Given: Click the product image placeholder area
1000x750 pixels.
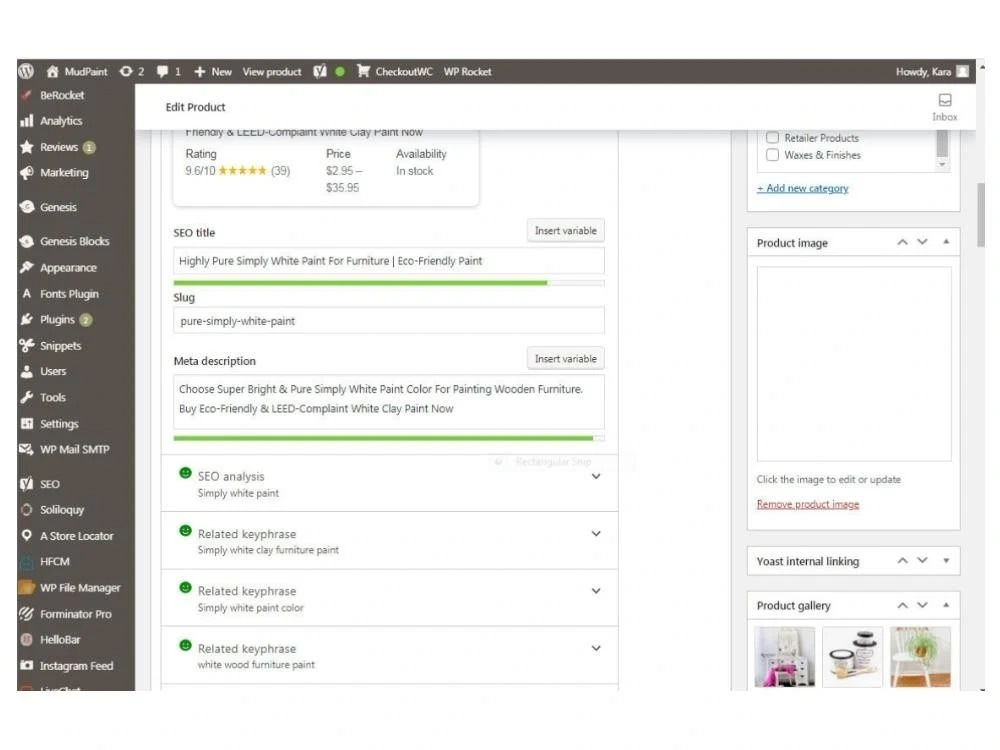Looking at the screenshot, I should coord(854,364).
